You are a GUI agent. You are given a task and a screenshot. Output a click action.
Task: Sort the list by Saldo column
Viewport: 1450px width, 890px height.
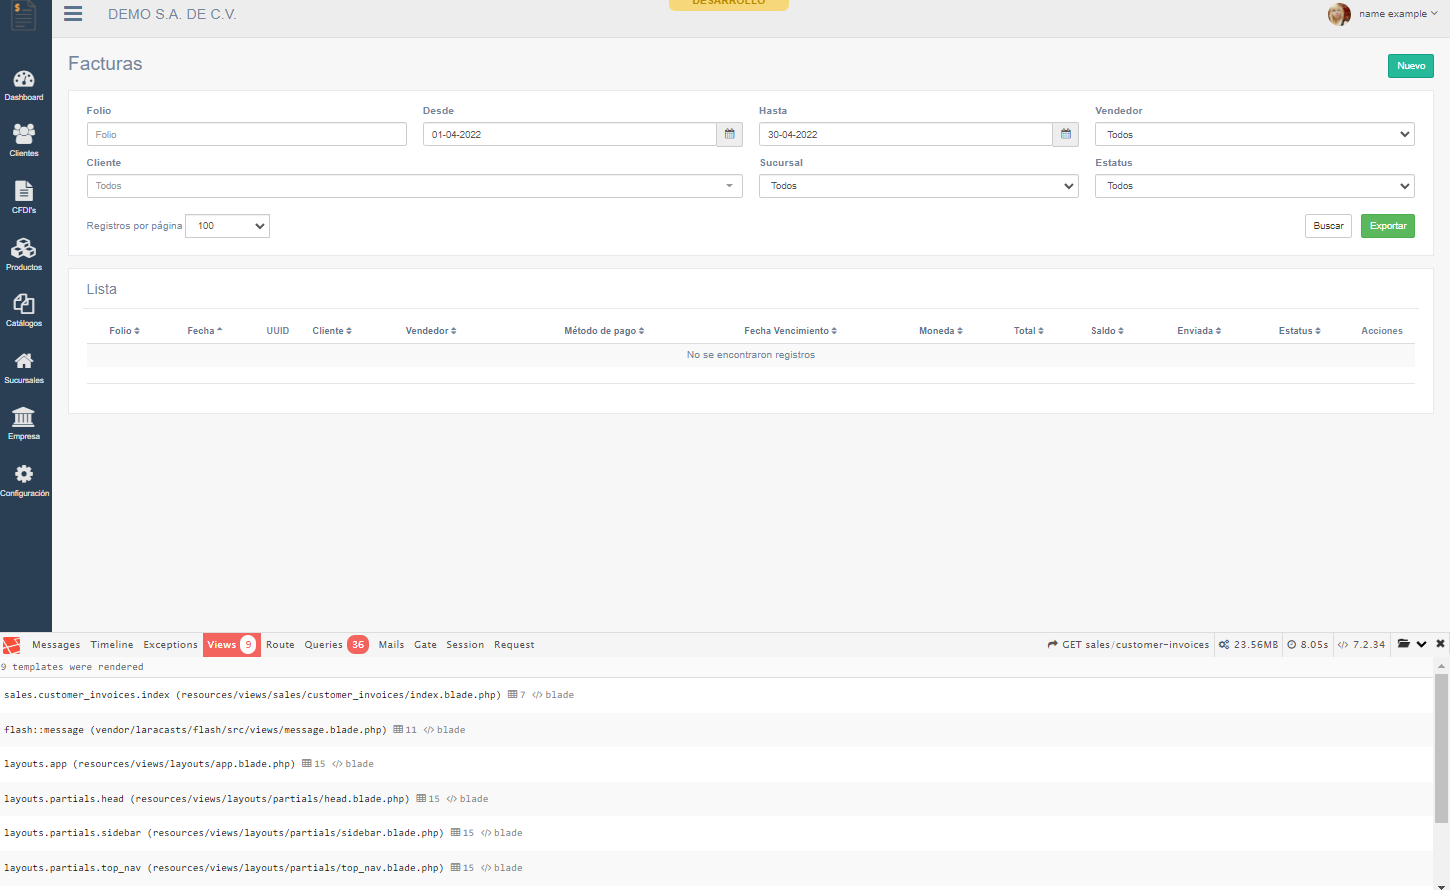pos(1108,331)
